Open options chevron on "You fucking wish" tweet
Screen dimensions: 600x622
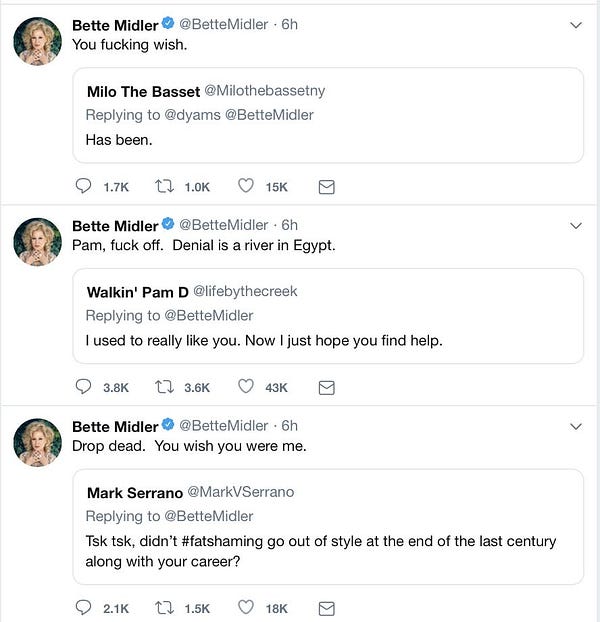point(576,25)
